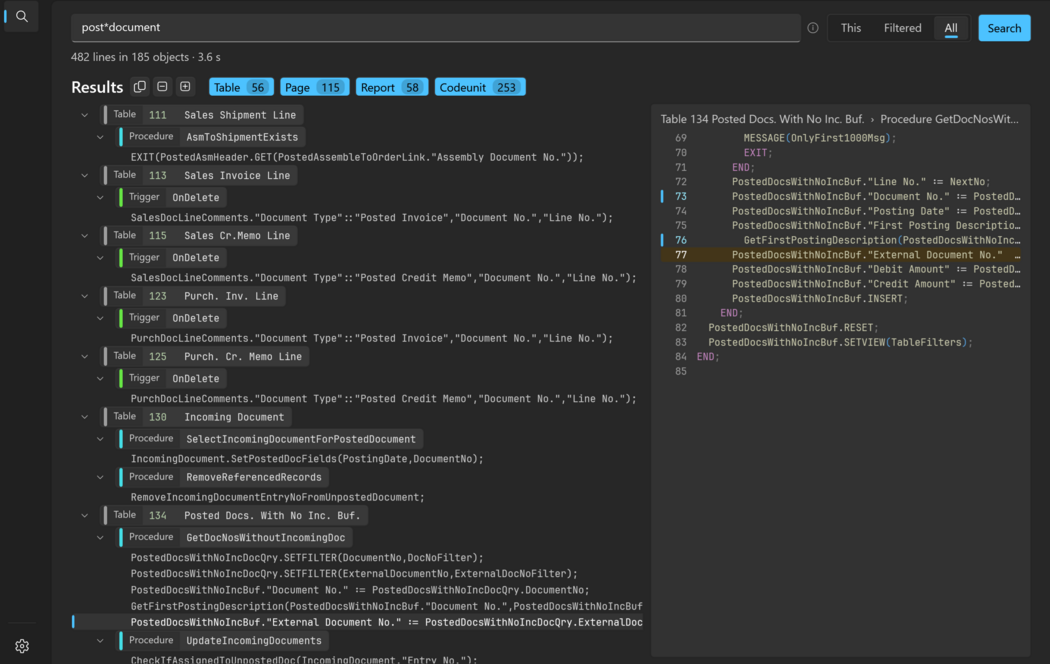This screenshot has width=1050, height=664.
Task: Expand all results with plus icon
Action: tap(185, 86)
